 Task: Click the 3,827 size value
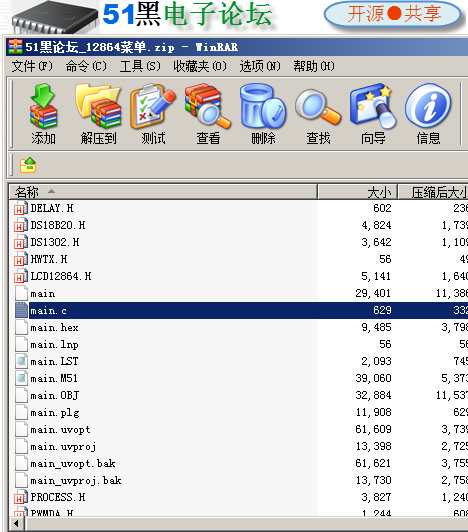(x=376, y=497)
